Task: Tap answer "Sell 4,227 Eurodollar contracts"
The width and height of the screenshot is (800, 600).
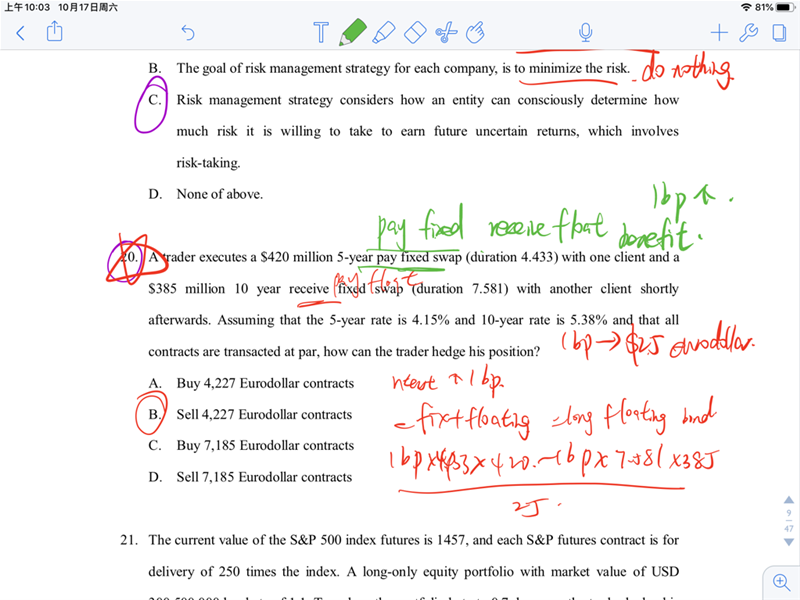Action: [264, 415]
